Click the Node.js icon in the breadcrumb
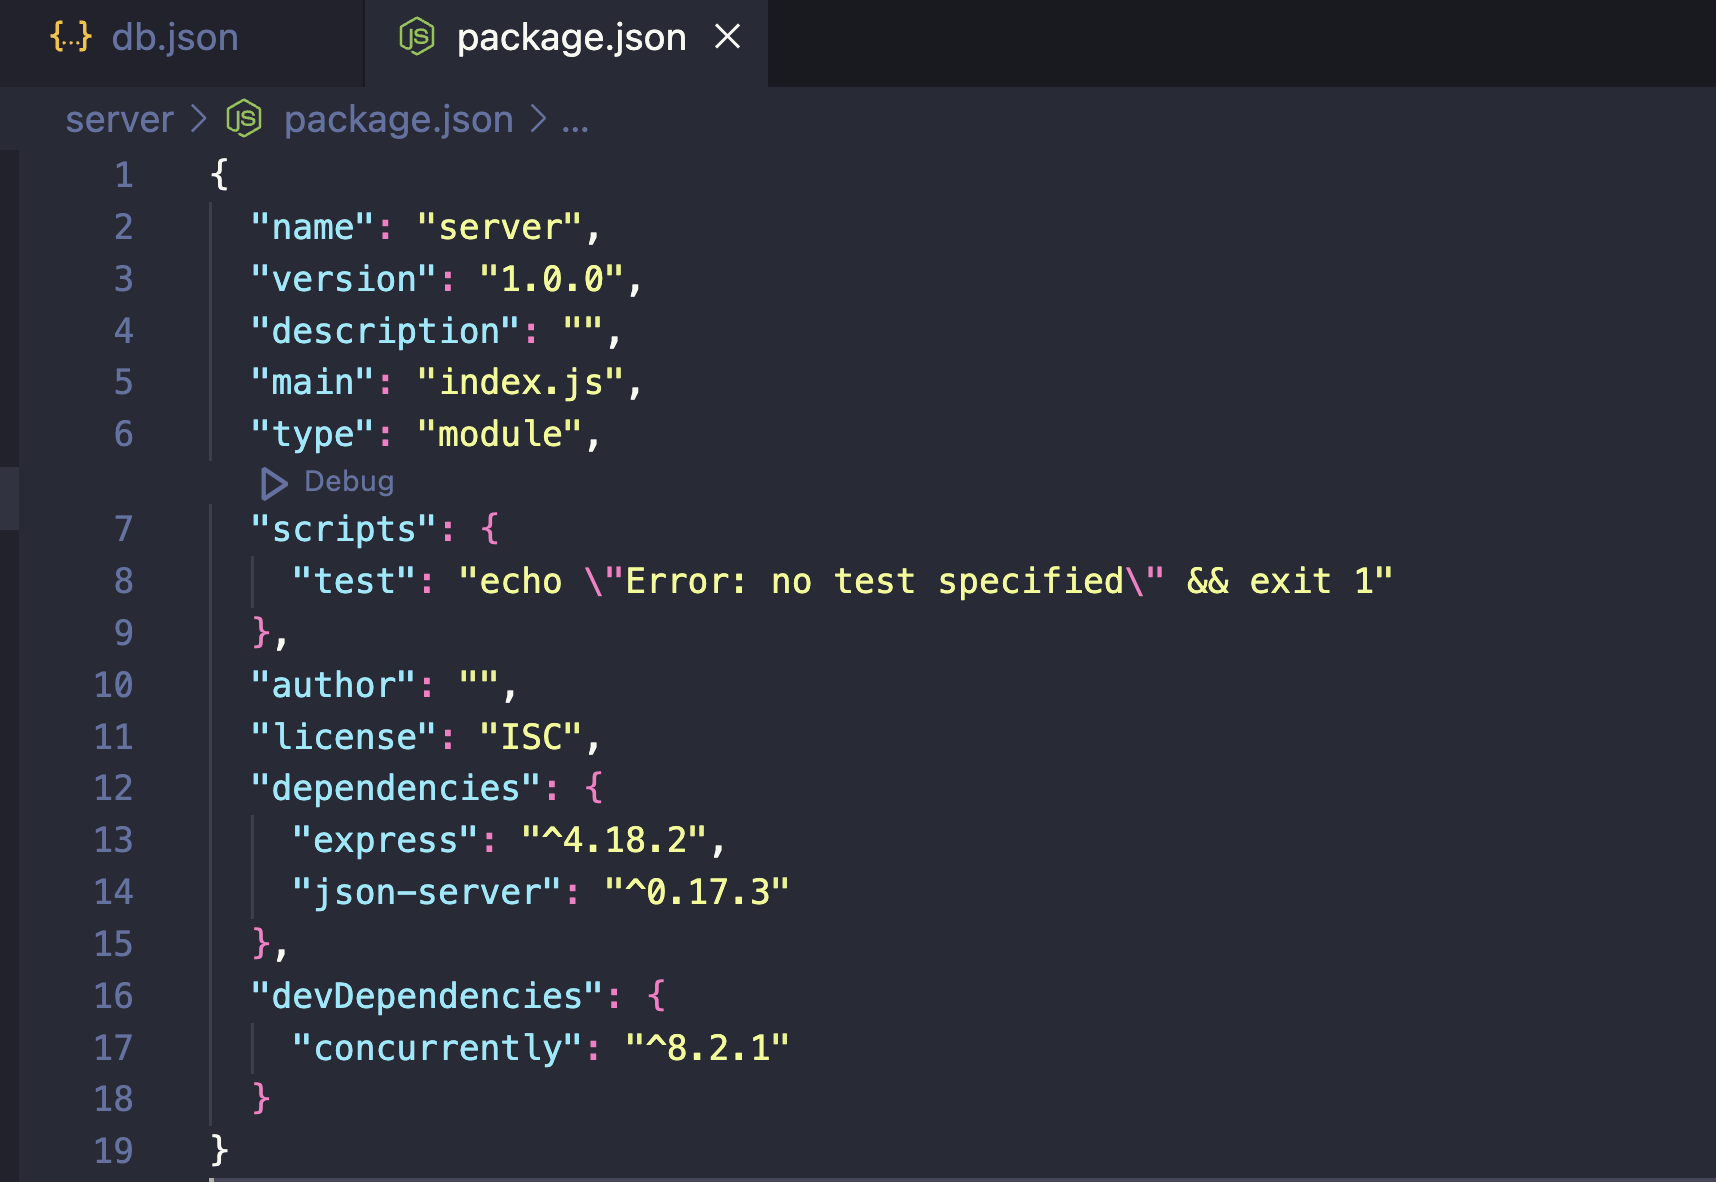Image resolution: width=1716 pixels, height=1182 pixels. [x=244, y=119]
